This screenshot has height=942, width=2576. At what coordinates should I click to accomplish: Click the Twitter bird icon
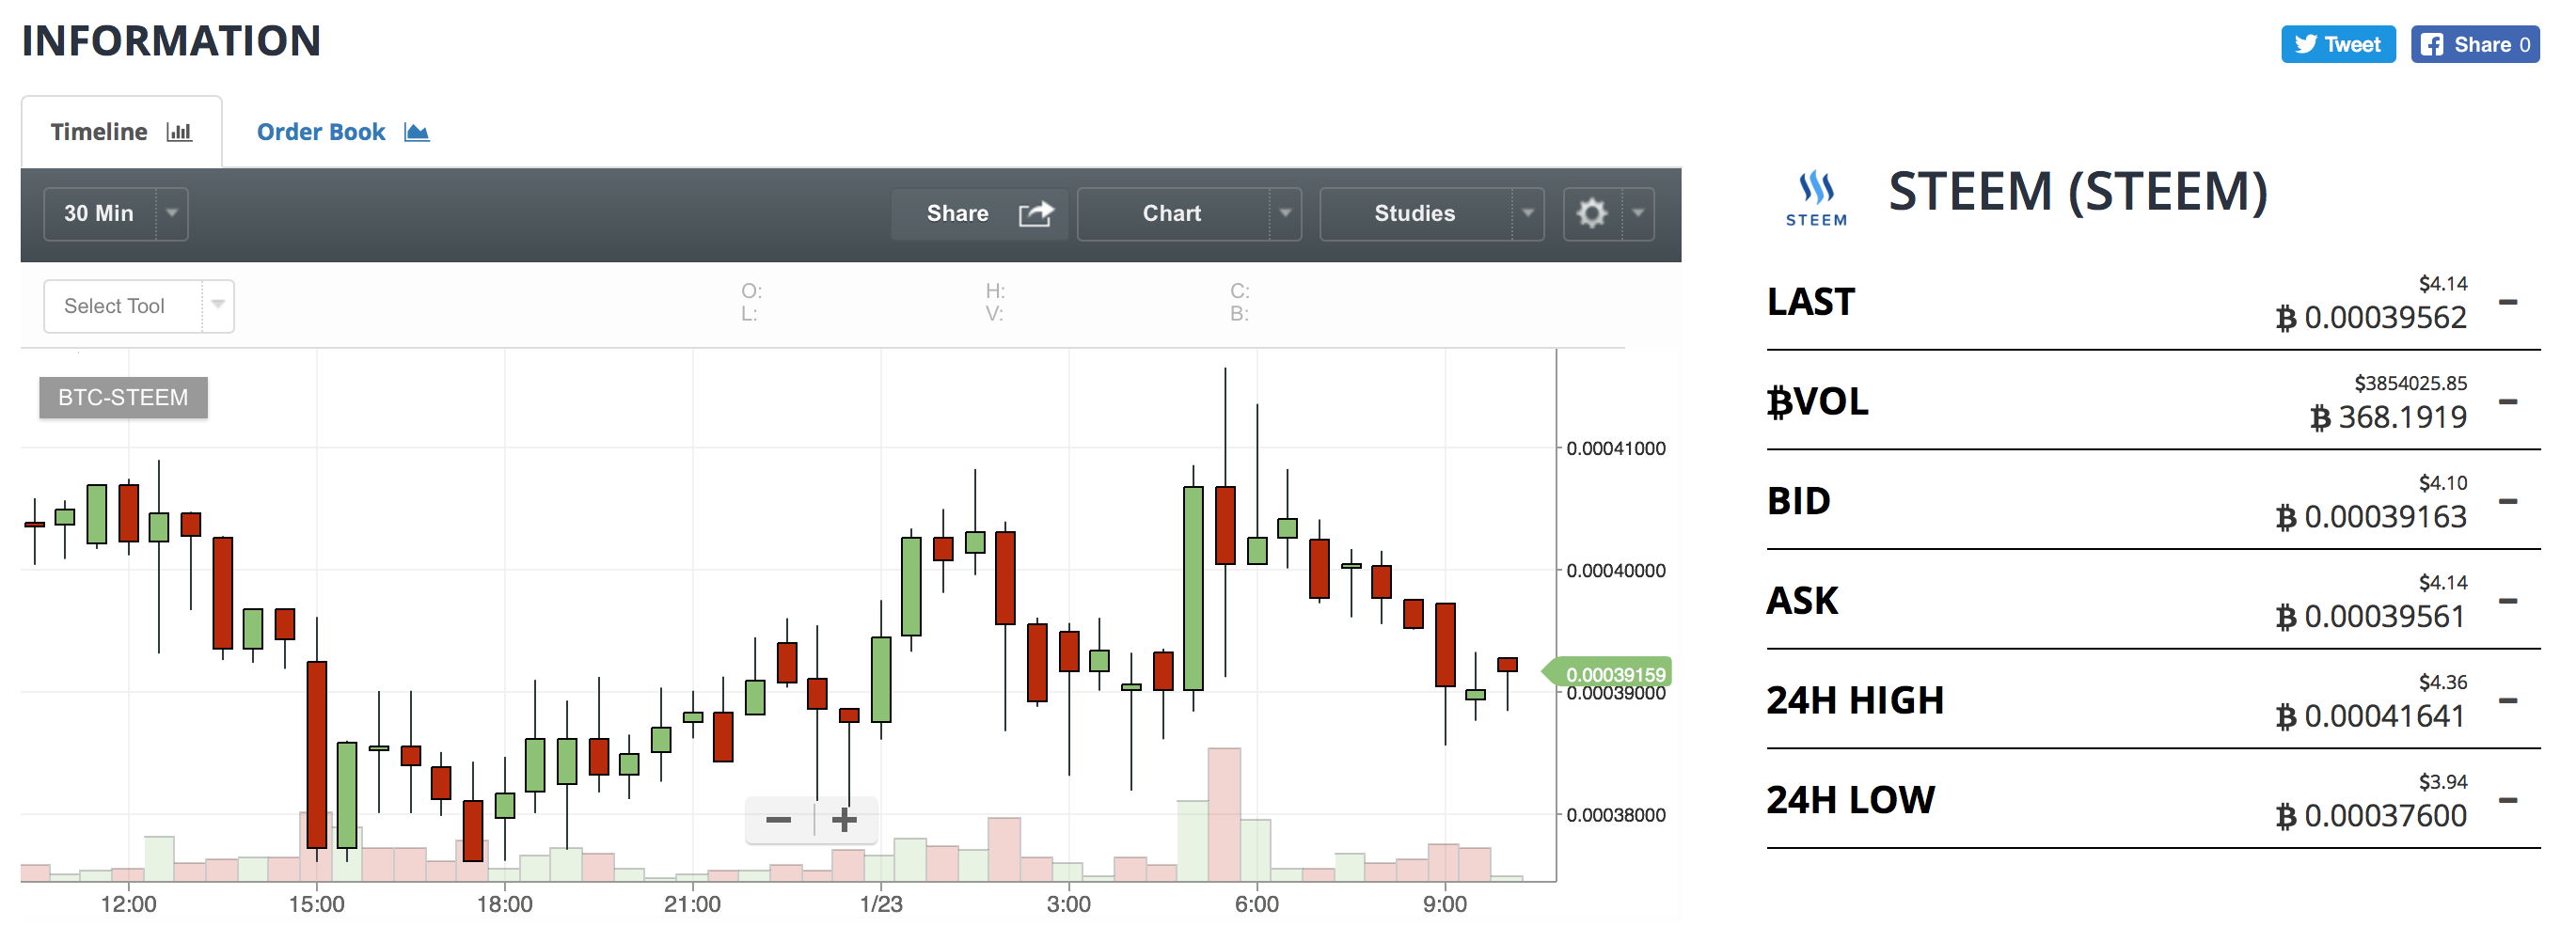click(2306, 44)
